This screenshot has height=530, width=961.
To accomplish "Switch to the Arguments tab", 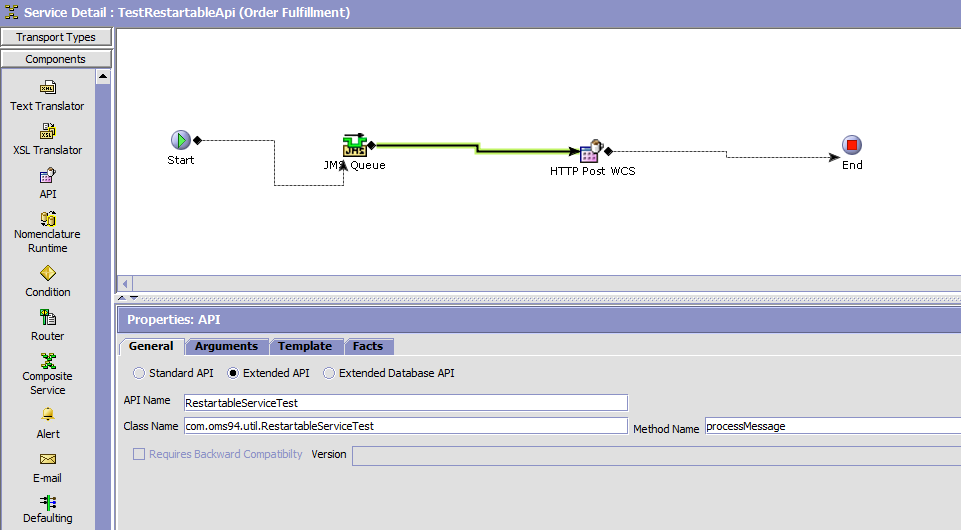I will (x=226, y=346).
